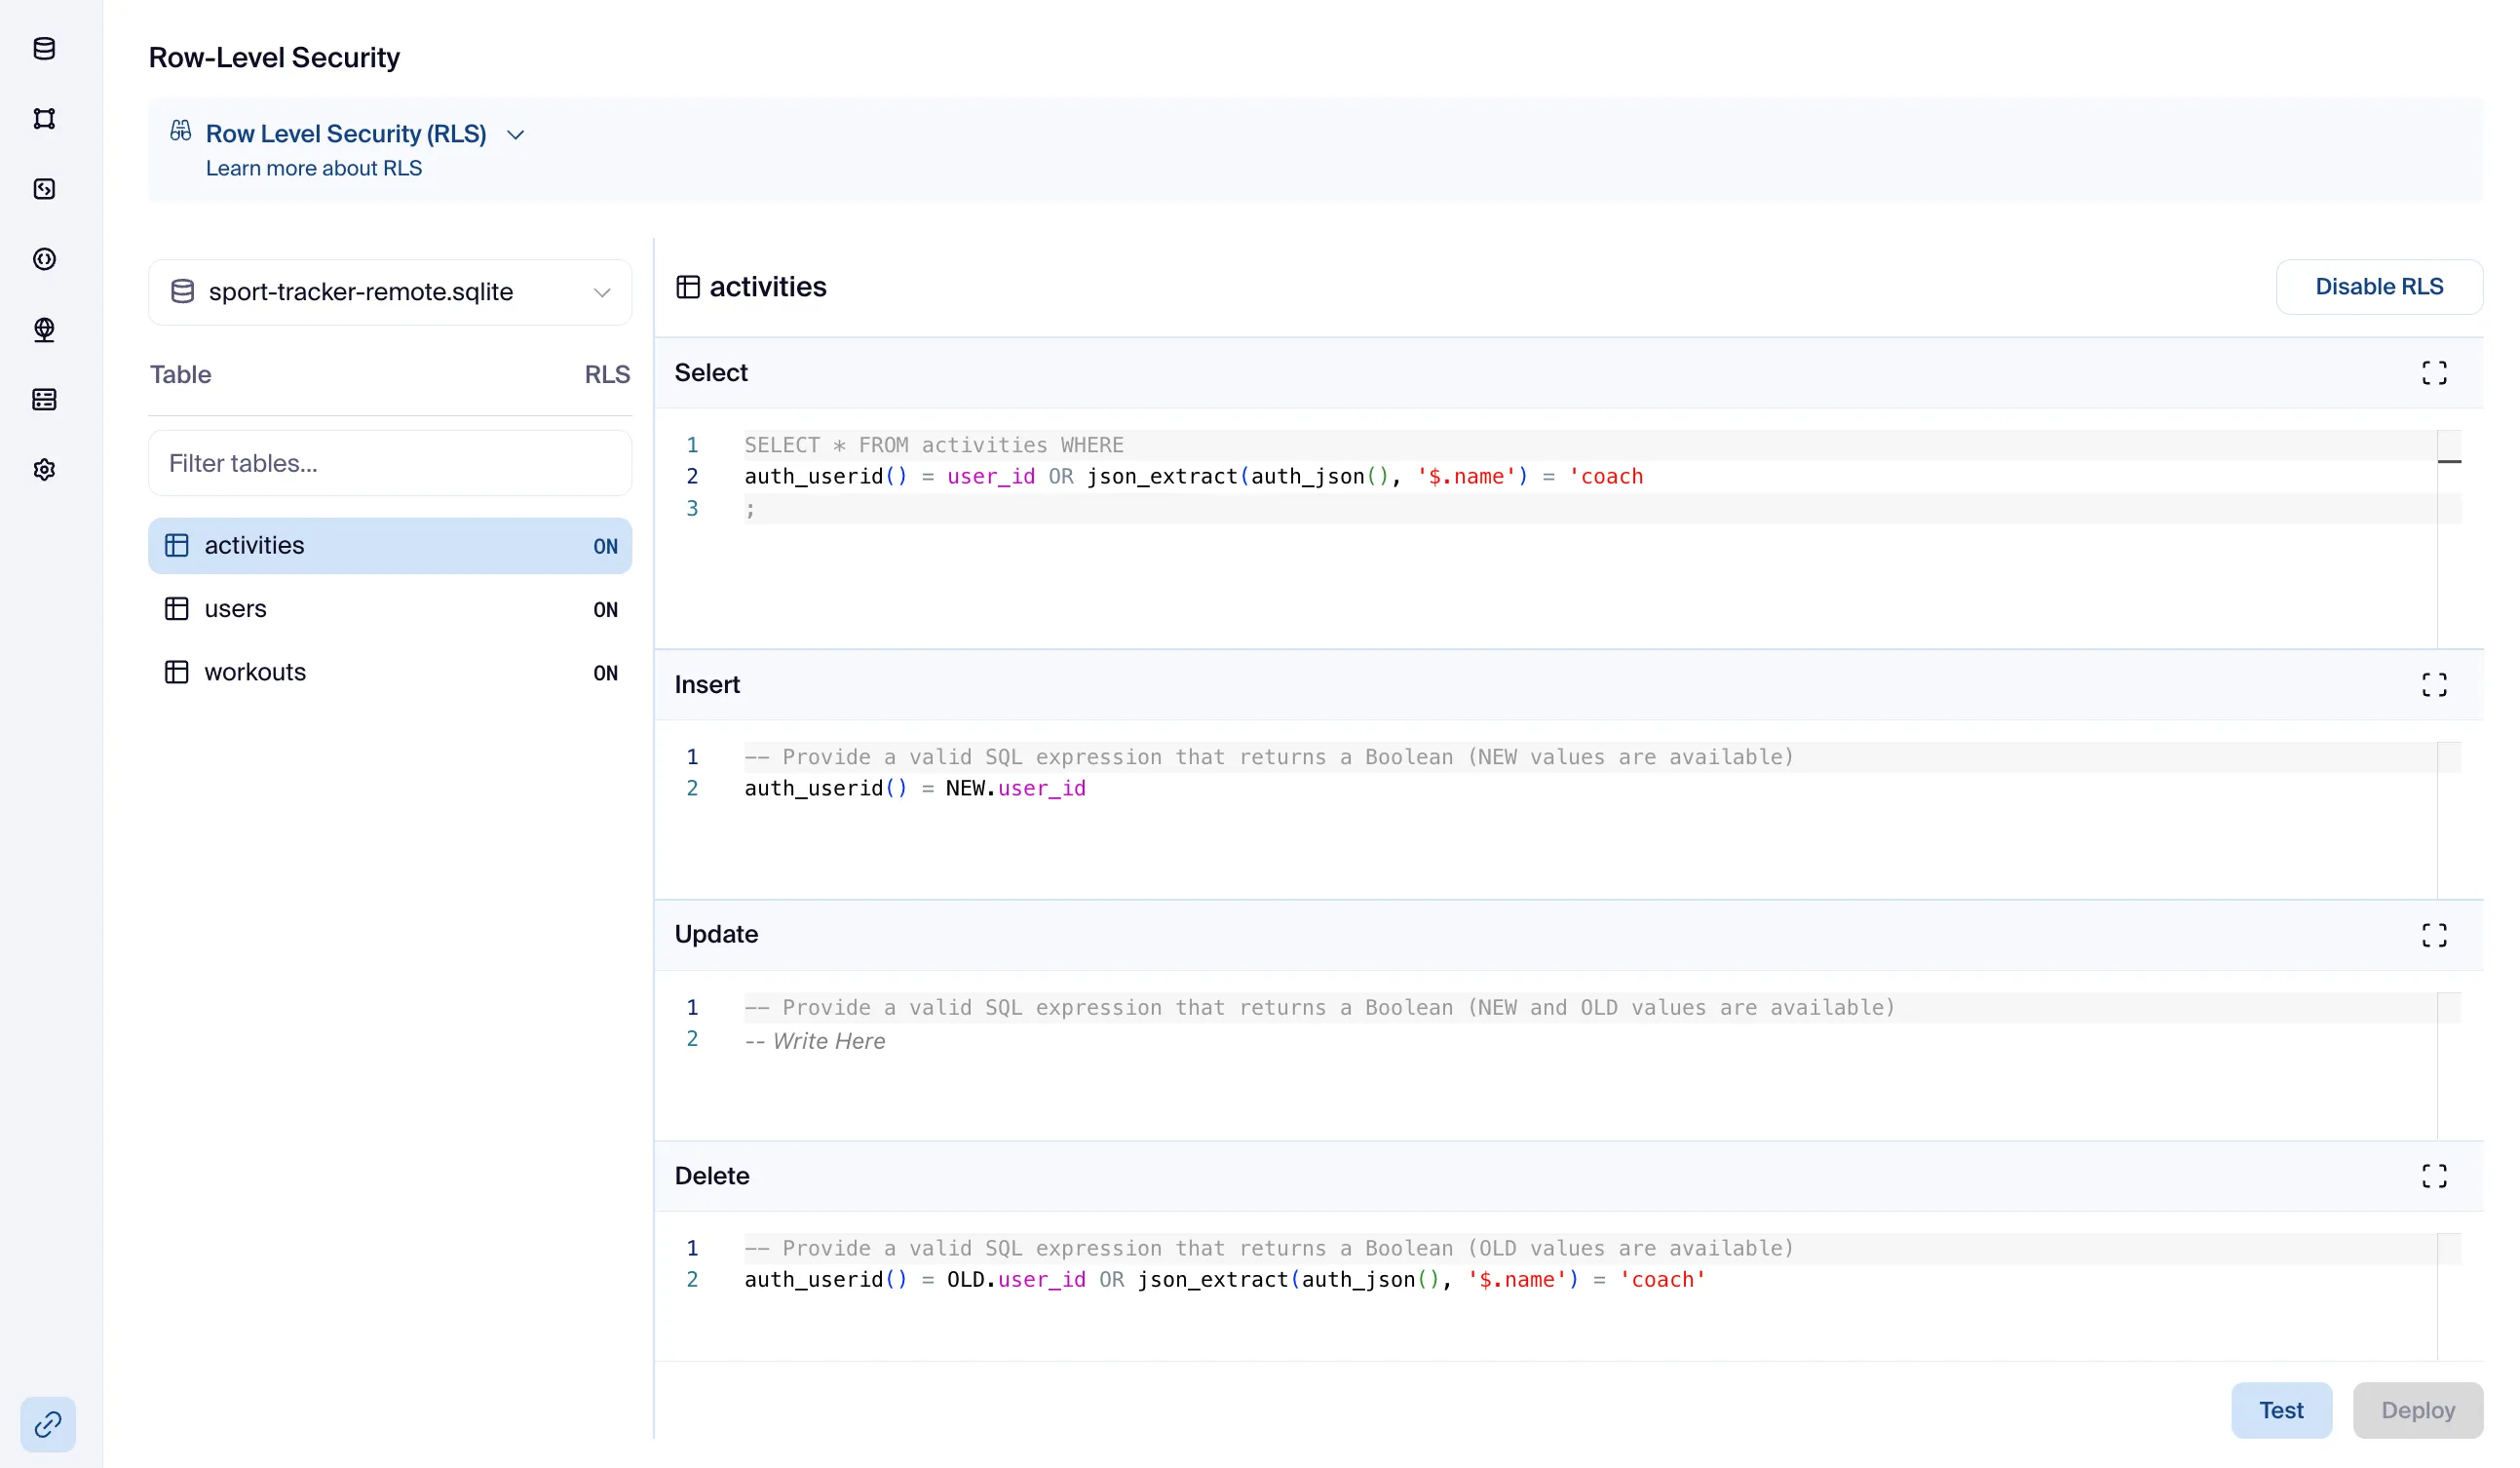Open the globe weblite sidebar icon
The height and width of the screenshot is (1468, 2520).
coord(44,329)
